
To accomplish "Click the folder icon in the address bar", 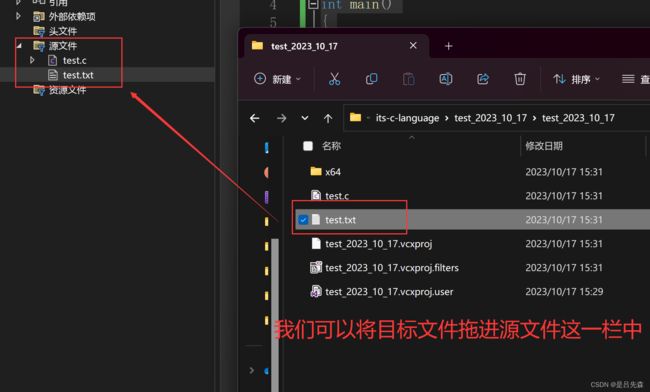I will click(x=355, y=117).
